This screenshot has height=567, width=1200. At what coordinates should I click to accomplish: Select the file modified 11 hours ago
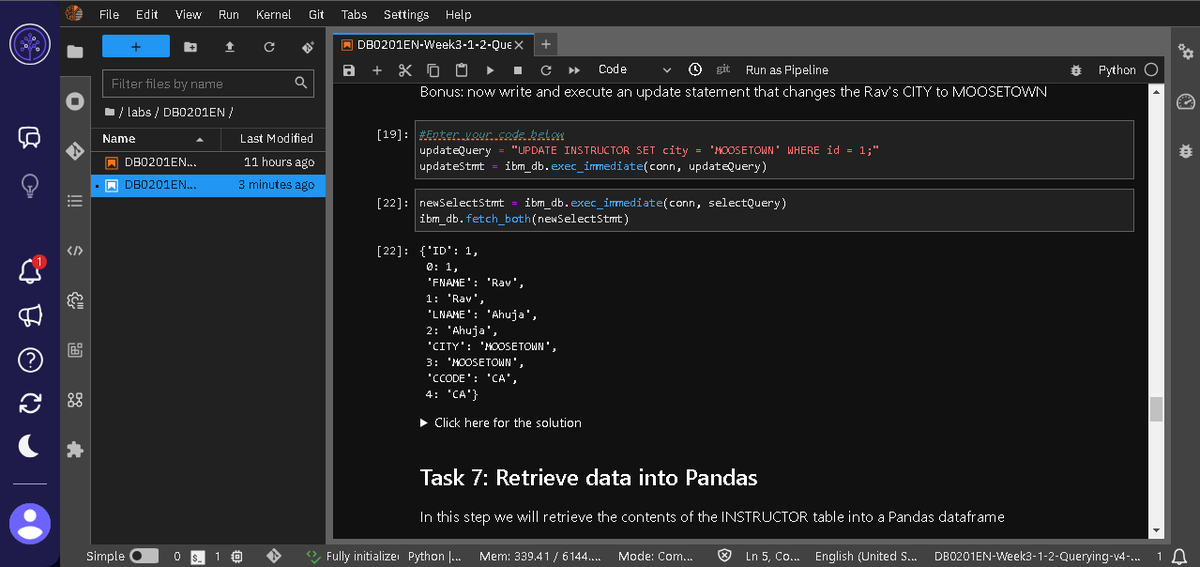click(x=208, y=162)
